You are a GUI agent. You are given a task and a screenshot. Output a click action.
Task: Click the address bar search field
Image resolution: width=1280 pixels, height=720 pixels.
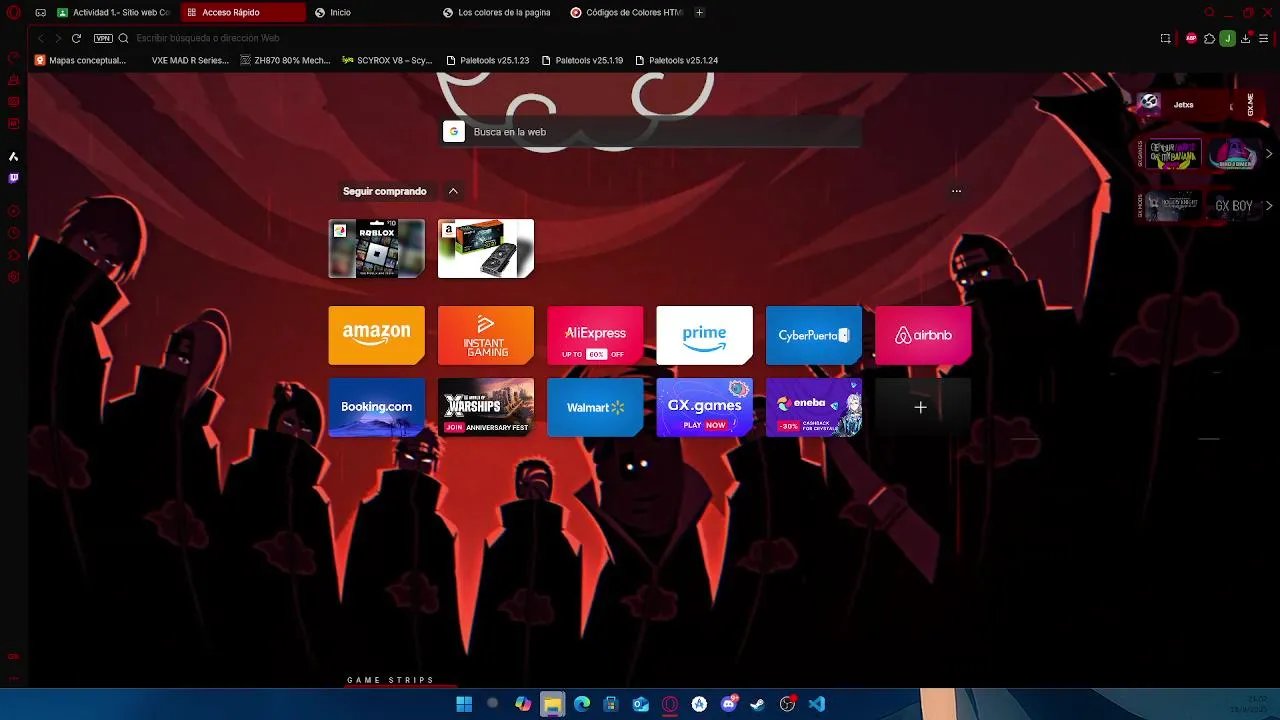640,38
